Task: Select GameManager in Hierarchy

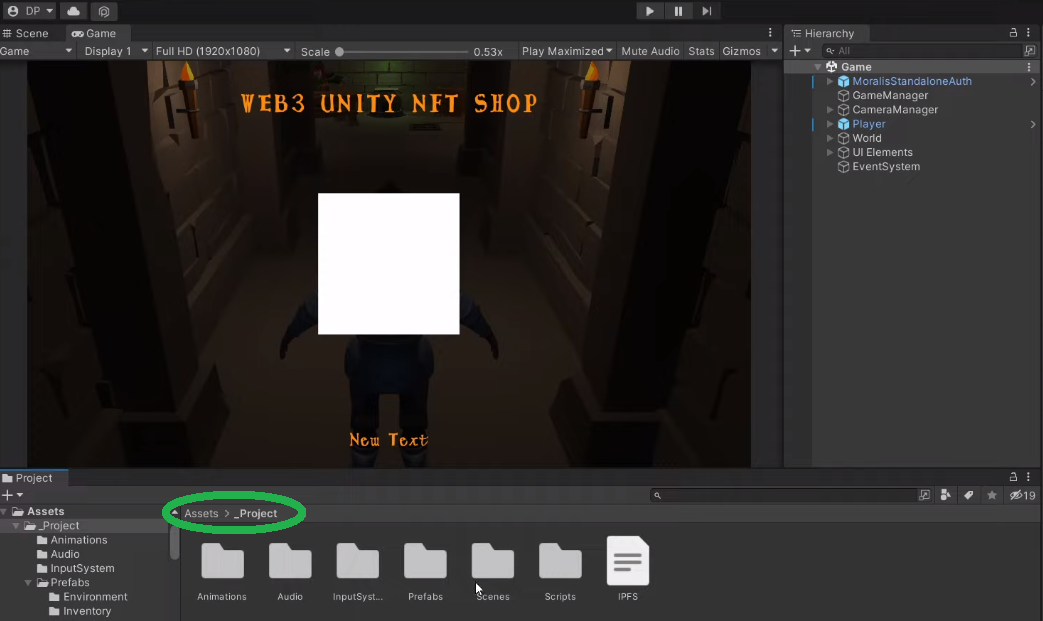Action: click(890, 96)
